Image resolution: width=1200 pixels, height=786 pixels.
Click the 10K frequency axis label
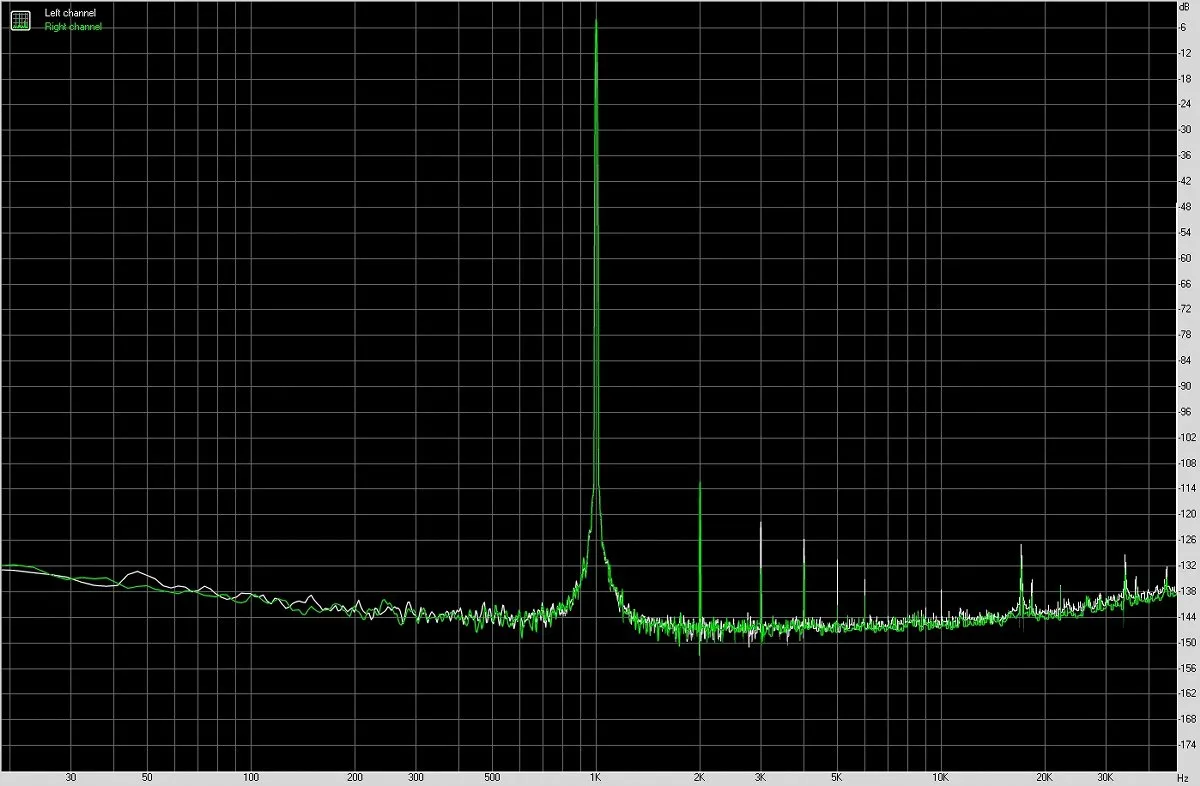click(x=941, y=777)
